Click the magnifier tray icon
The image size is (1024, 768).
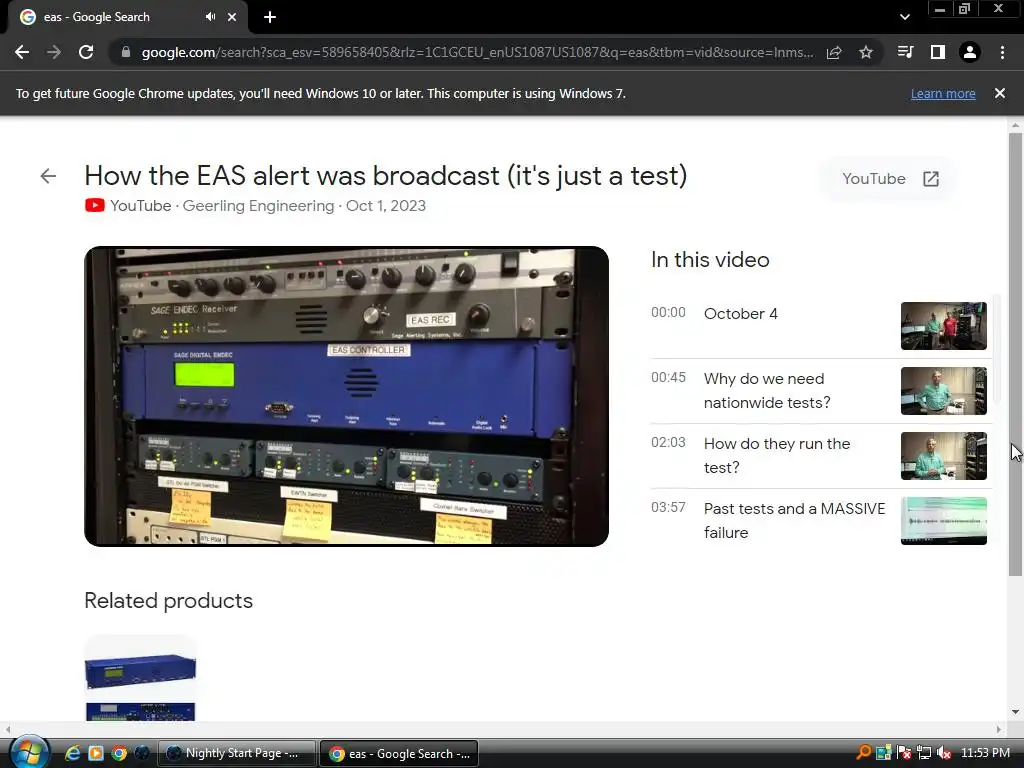point(863,752)
